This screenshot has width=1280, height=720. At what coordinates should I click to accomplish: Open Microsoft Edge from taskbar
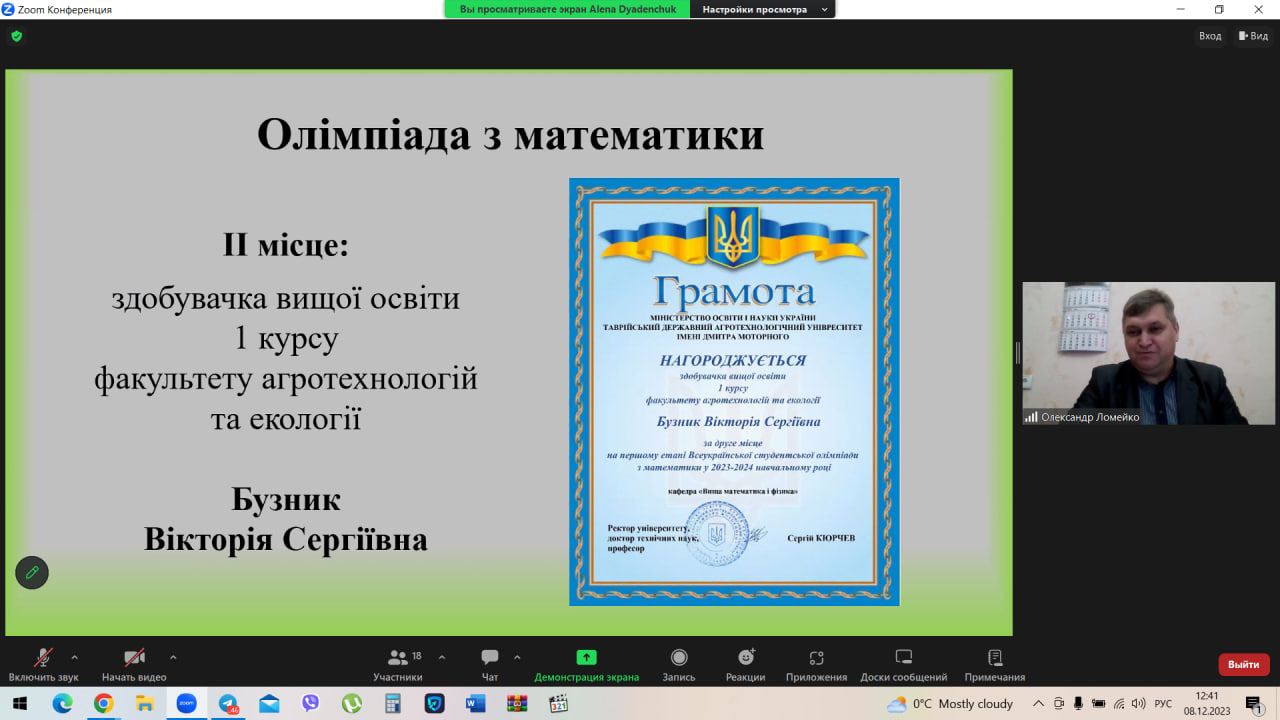pyautogui.click(x=62, y=703)
